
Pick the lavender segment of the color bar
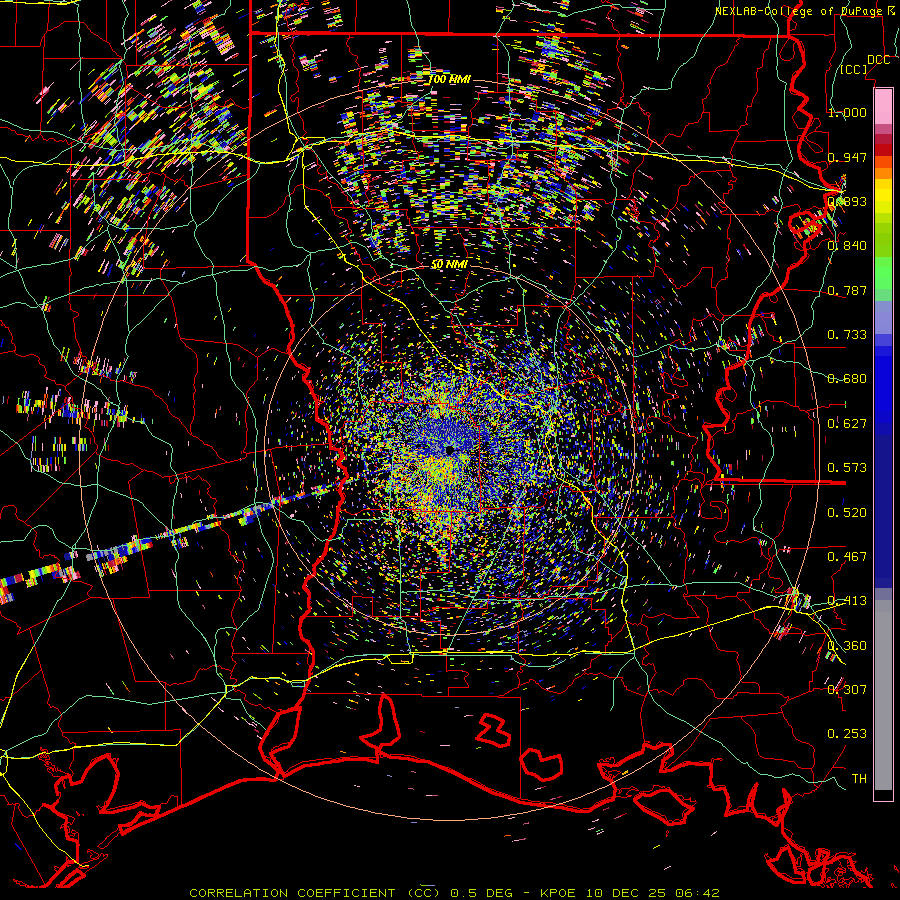[x=883, y=318]
